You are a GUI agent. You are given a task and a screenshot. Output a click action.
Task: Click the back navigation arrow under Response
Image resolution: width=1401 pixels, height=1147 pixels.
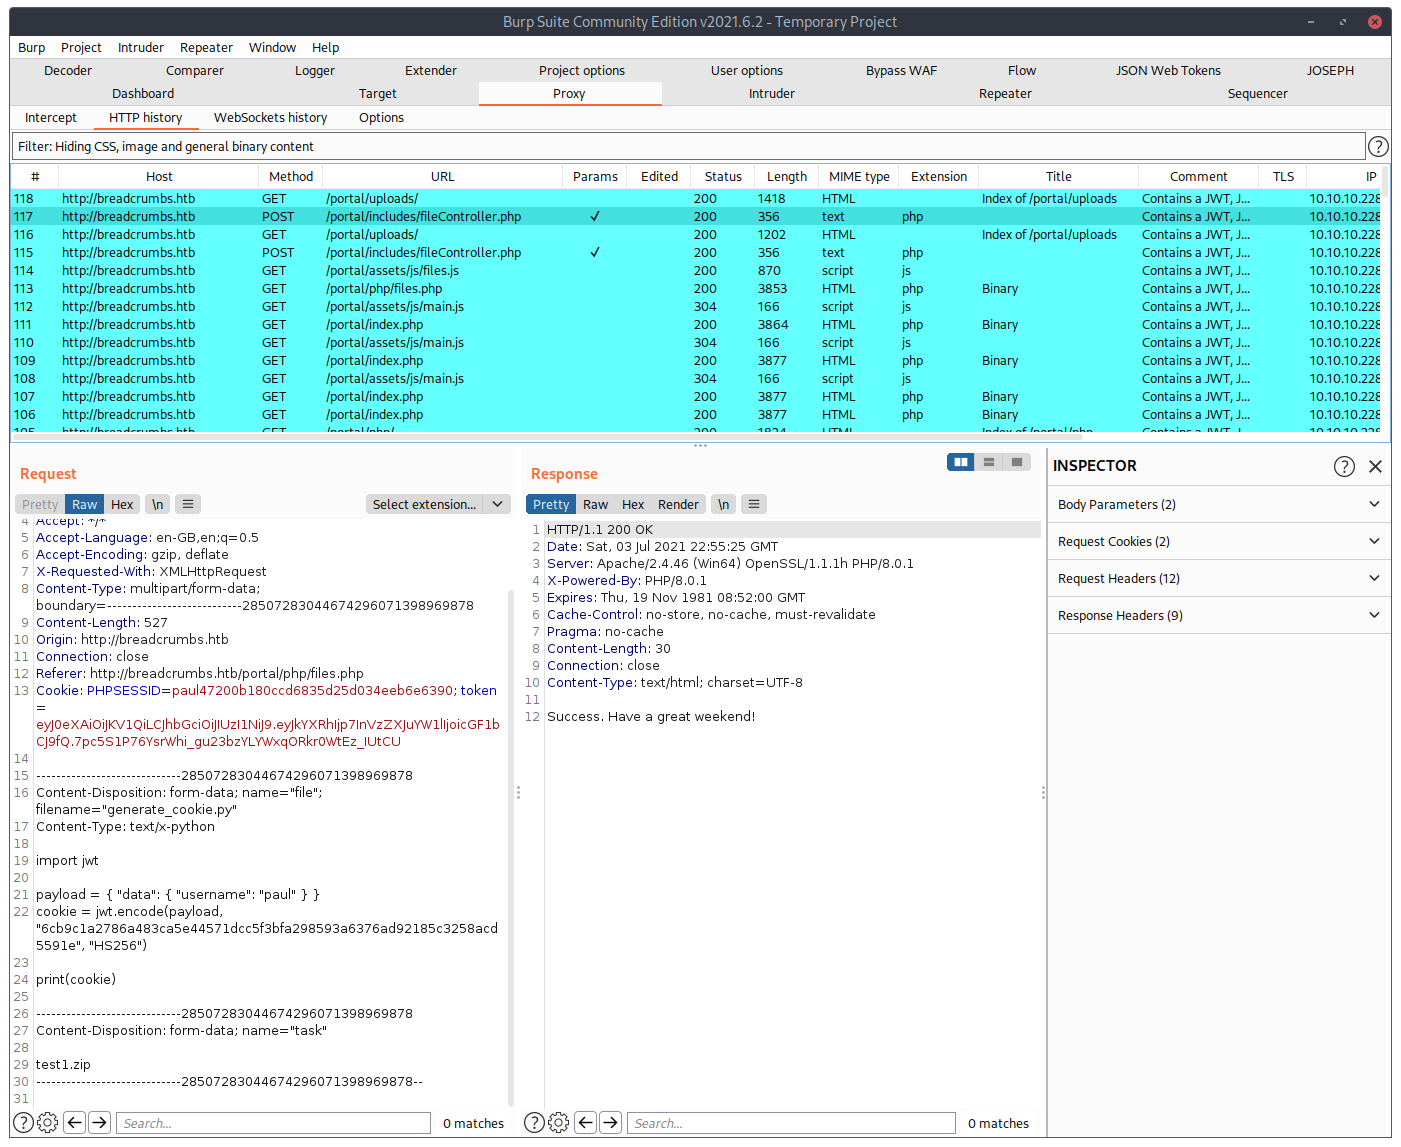click(585, 1122)
